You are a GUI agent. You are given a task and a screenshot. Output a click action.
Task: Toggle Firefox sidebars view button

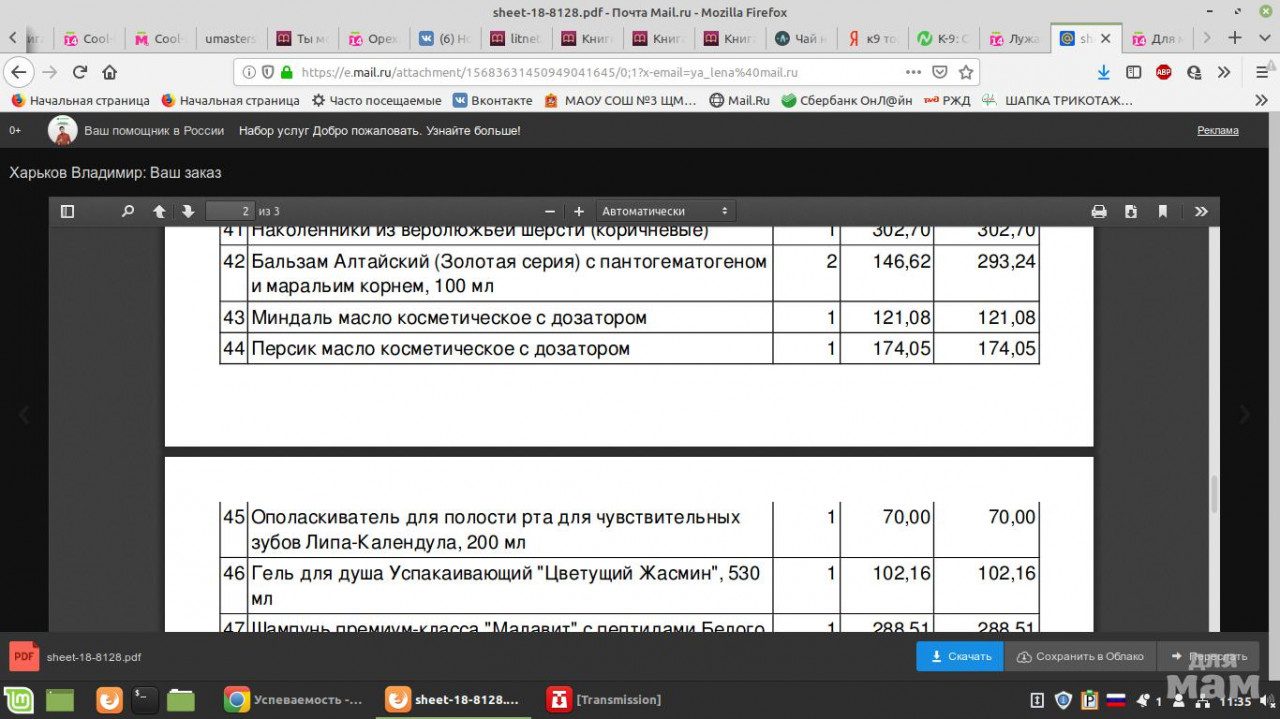1133,72
